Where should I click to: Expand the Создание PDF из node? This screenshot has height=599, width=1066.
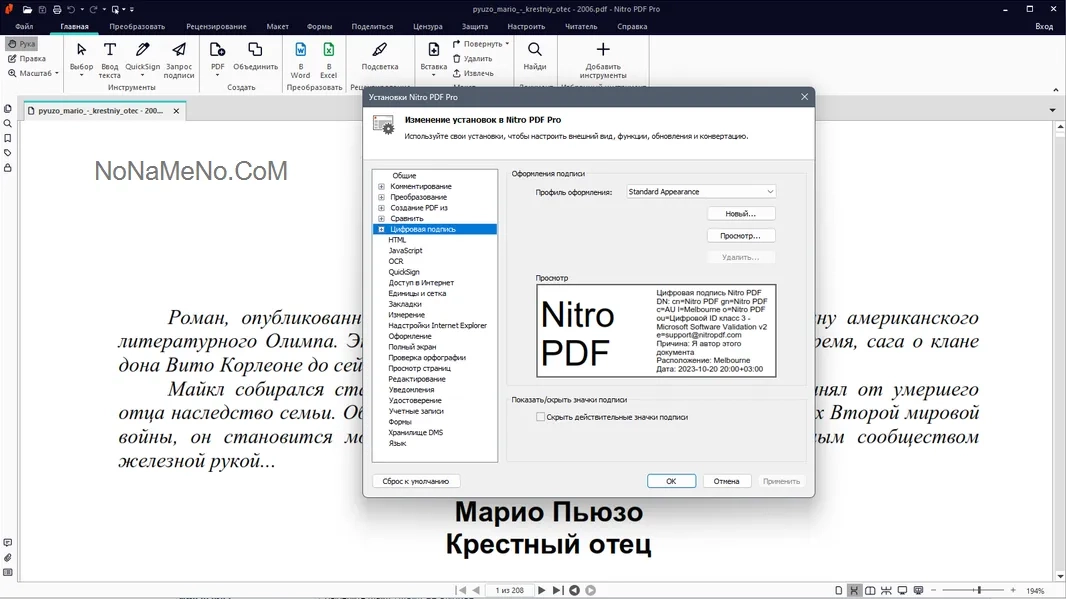381,208
